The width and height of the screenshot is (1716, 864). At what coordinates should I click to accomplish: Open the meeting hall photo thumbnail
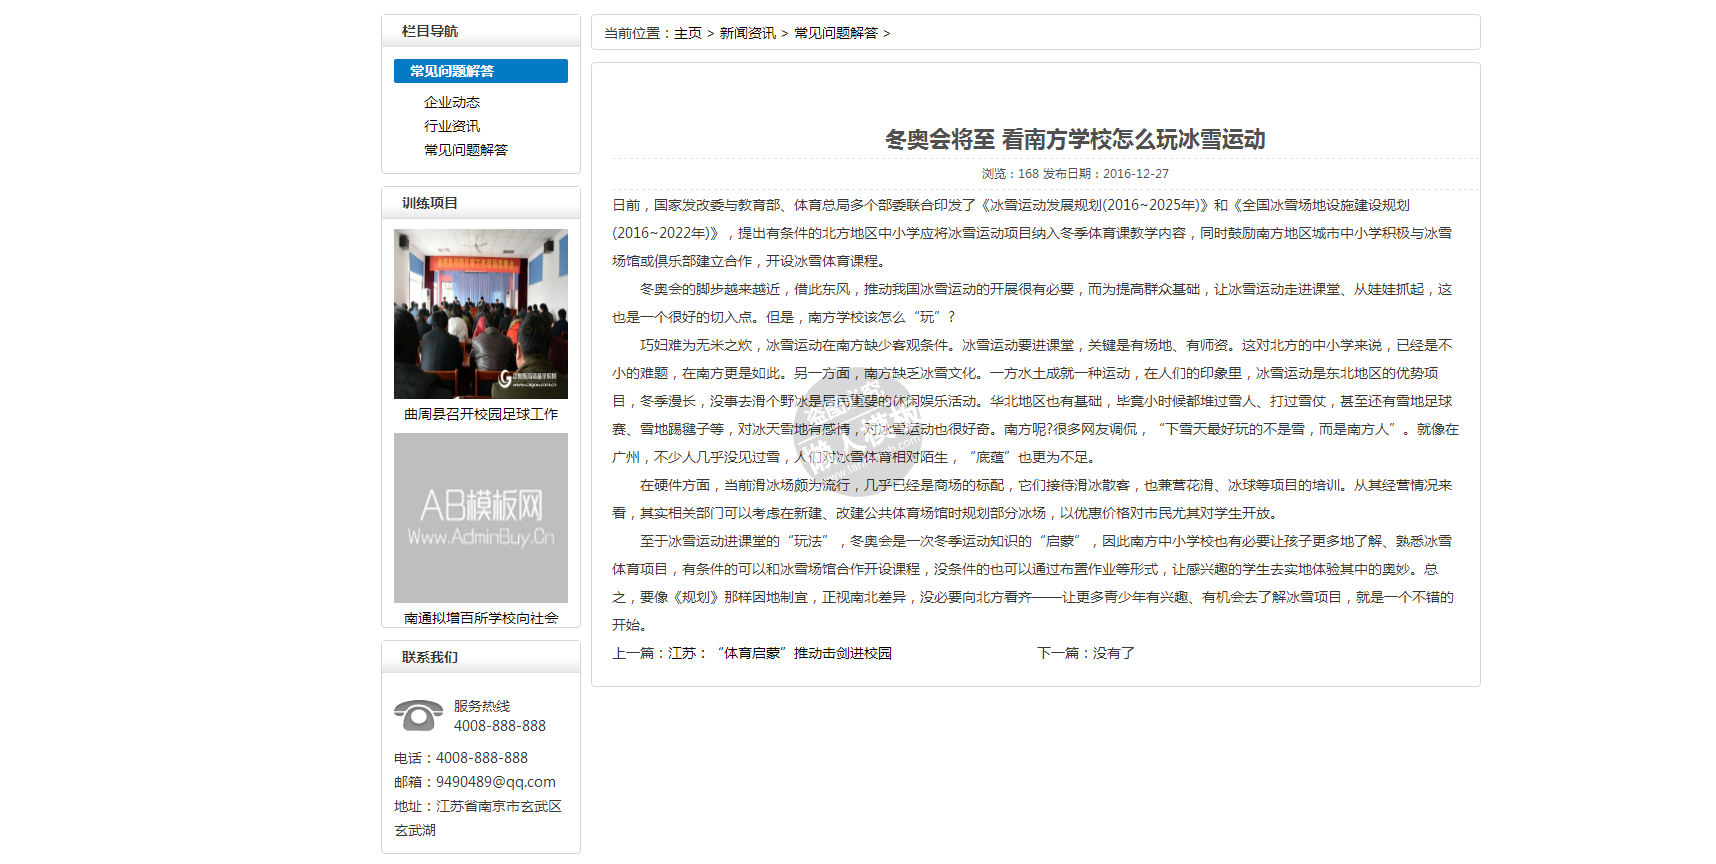pyautogui.click(x=480, y=314)
